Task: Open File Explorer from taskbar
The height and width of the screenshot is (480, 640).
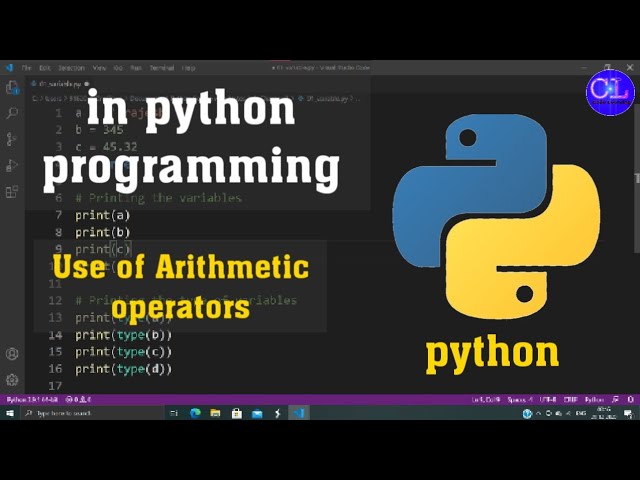Action: pos(216,413)
